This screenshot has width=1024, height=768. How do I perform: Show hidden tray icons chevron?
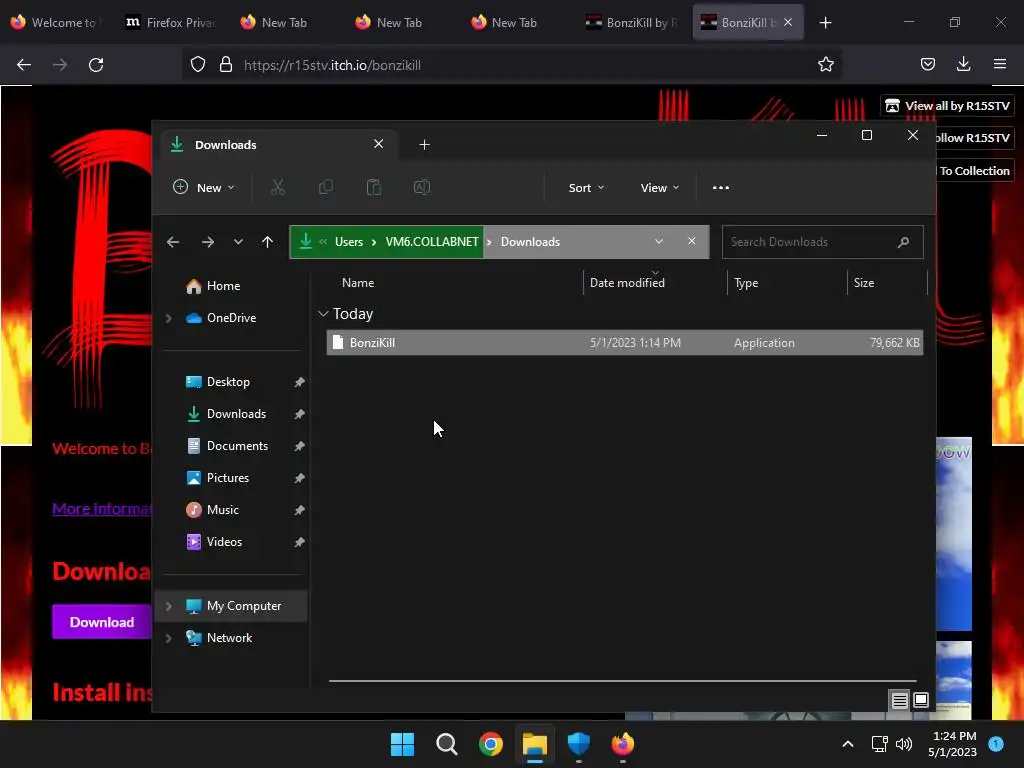coord(848,744)
